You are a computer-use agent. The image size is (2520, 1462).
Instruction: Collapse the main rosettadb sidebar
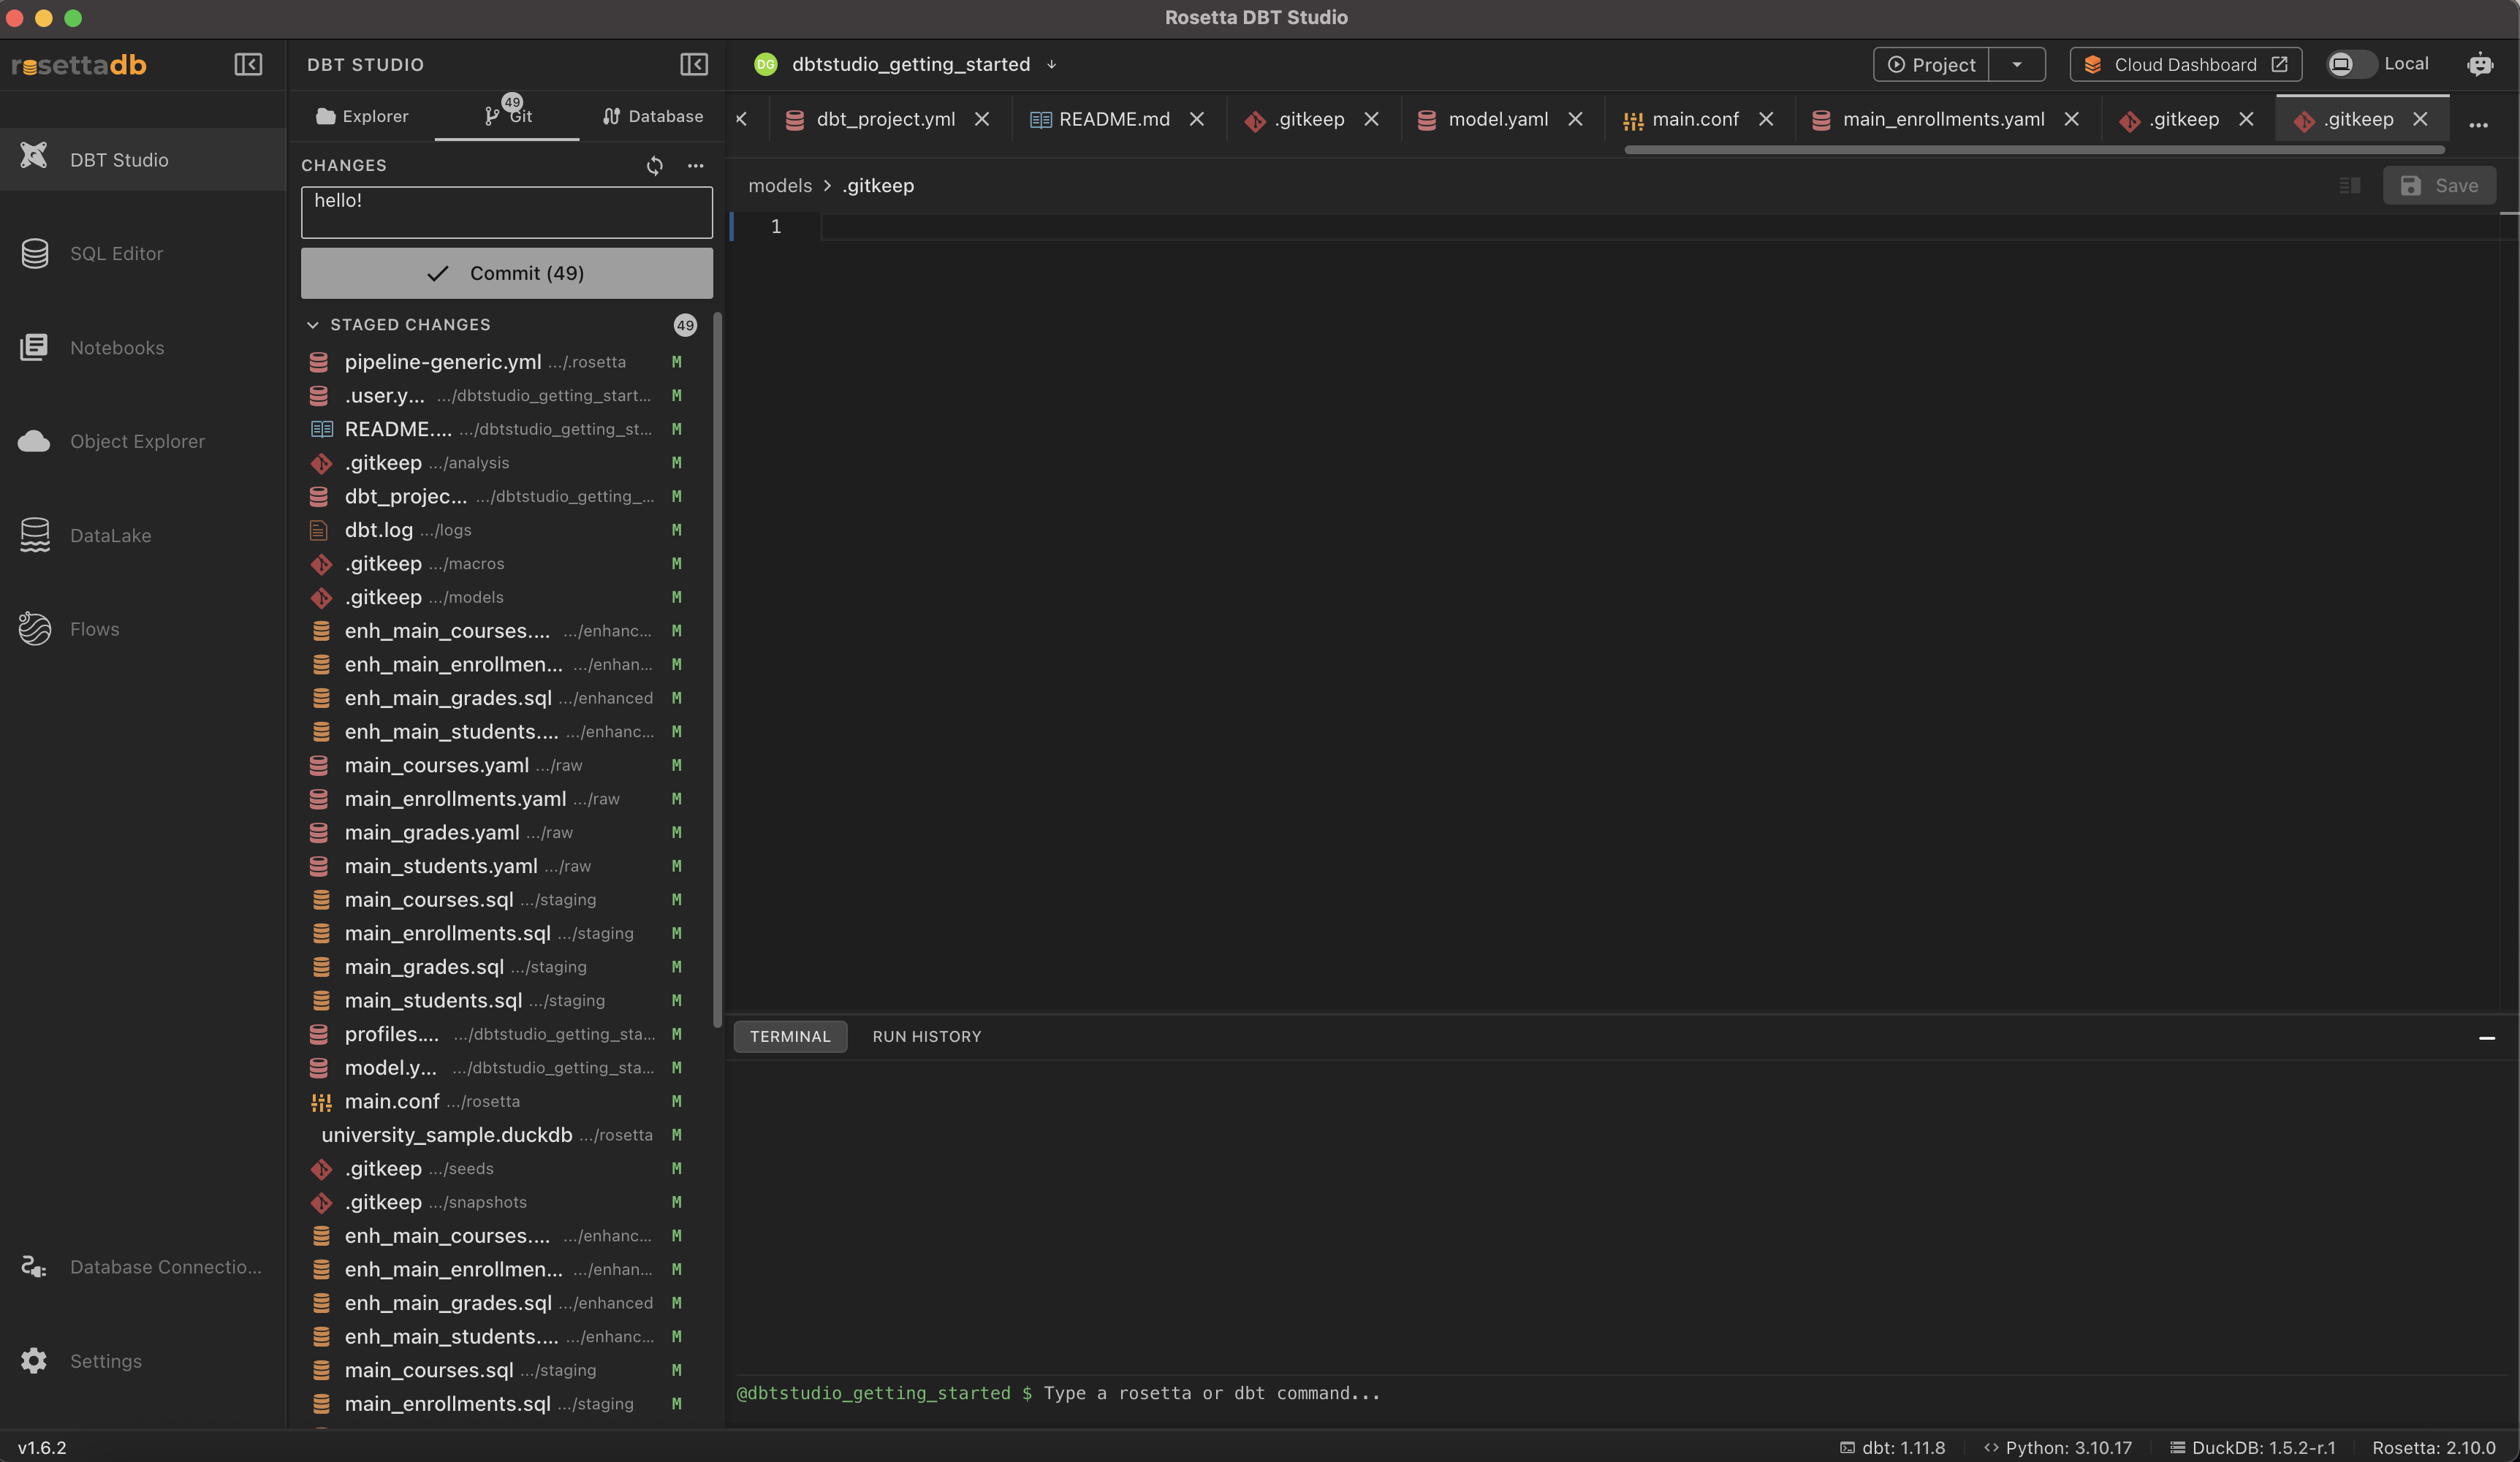(x=248, y=64)
